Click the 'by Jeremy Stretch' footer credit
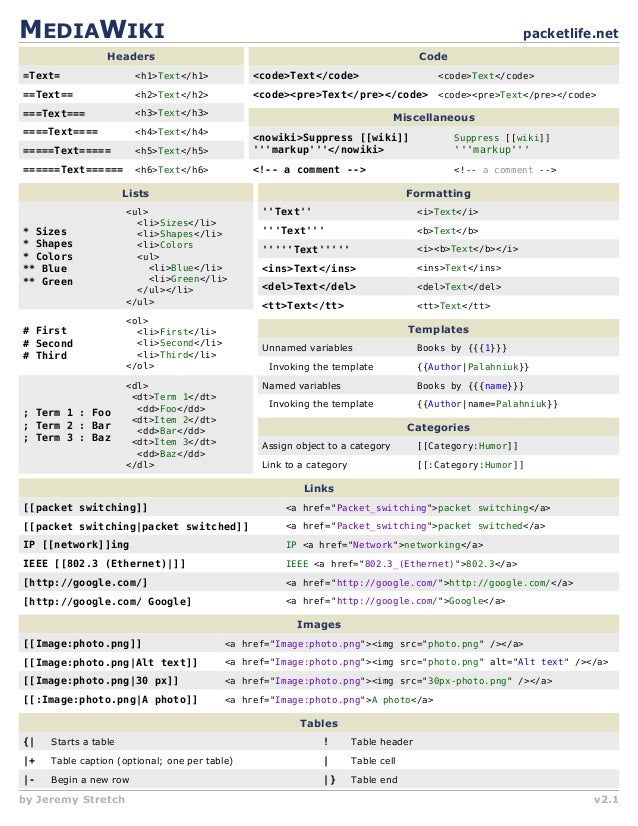This screenshot has width=638, height=826. 72,800
